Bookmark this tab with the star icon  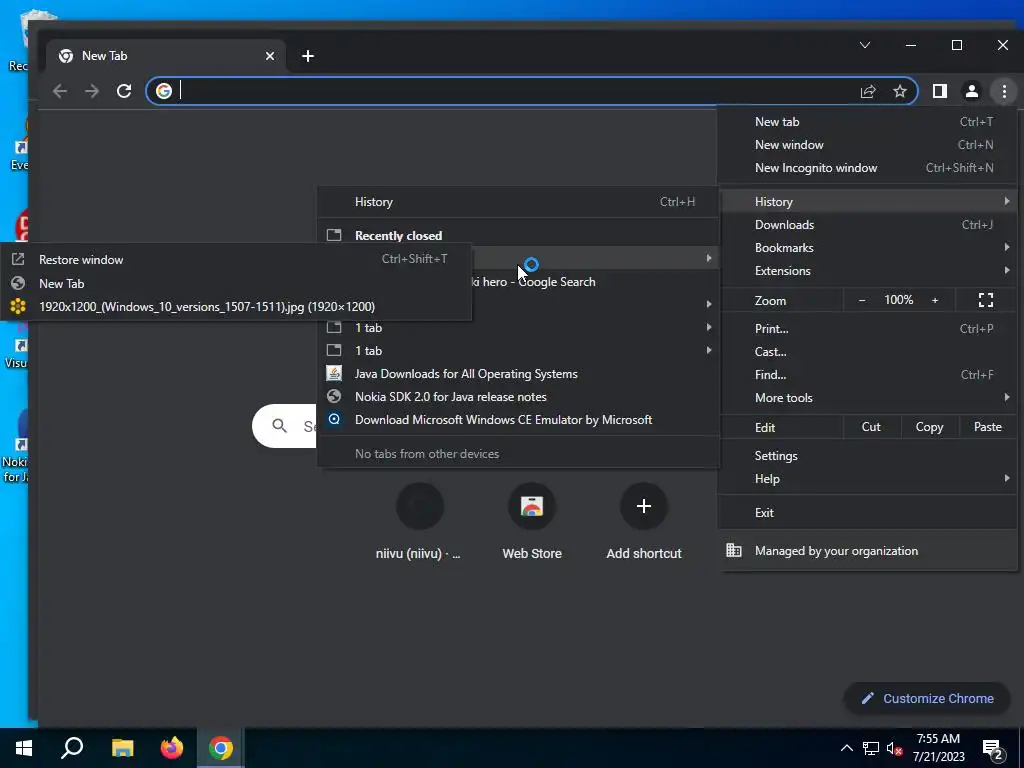pos(900,91)
